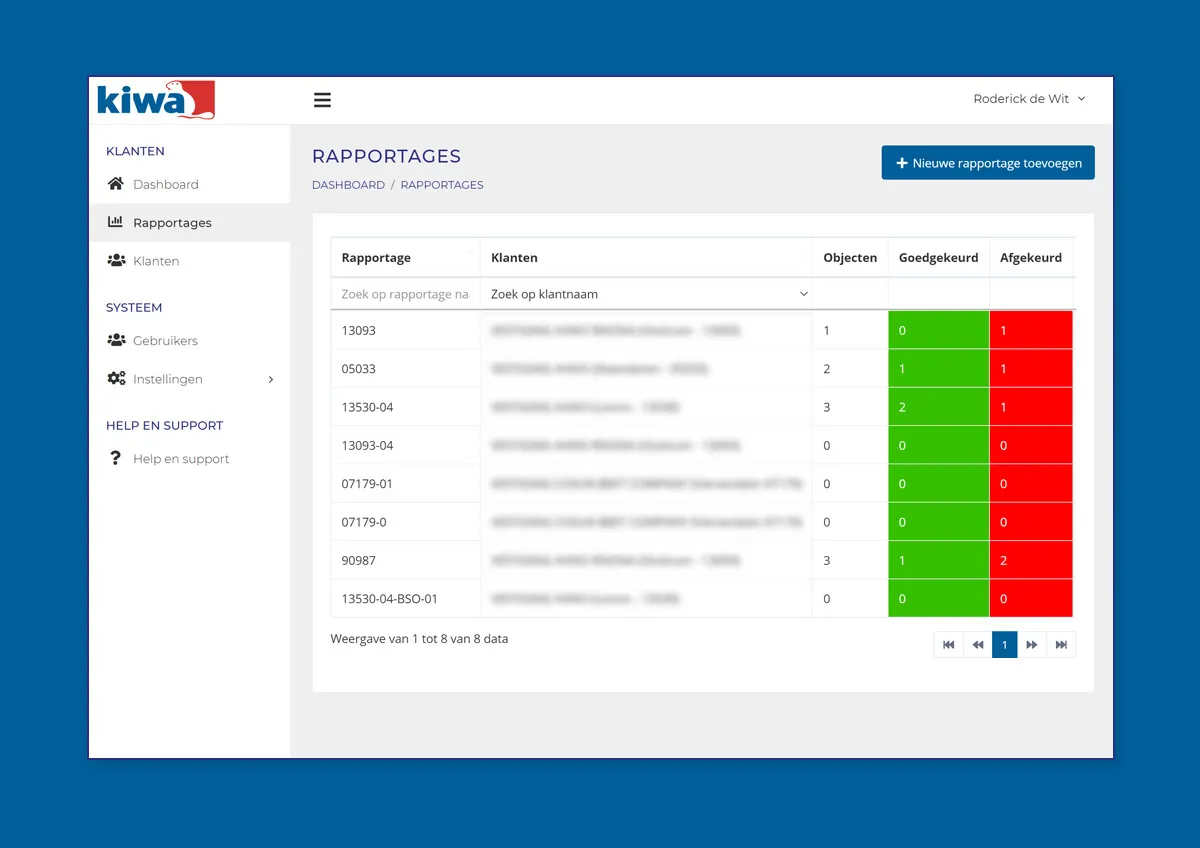This screenshot has width=1200, height=848.
Task: Click the Help en support question mark icon
Action: [115, 458]
